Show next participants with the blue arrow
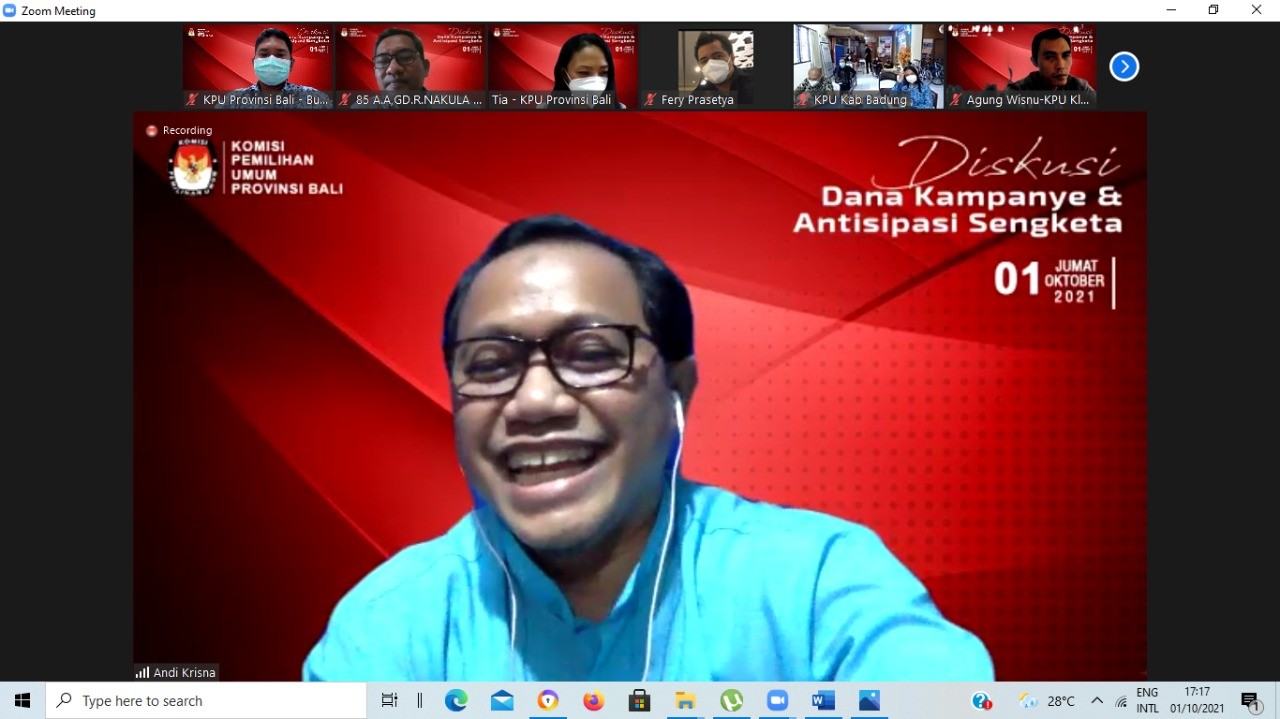 1124,67
